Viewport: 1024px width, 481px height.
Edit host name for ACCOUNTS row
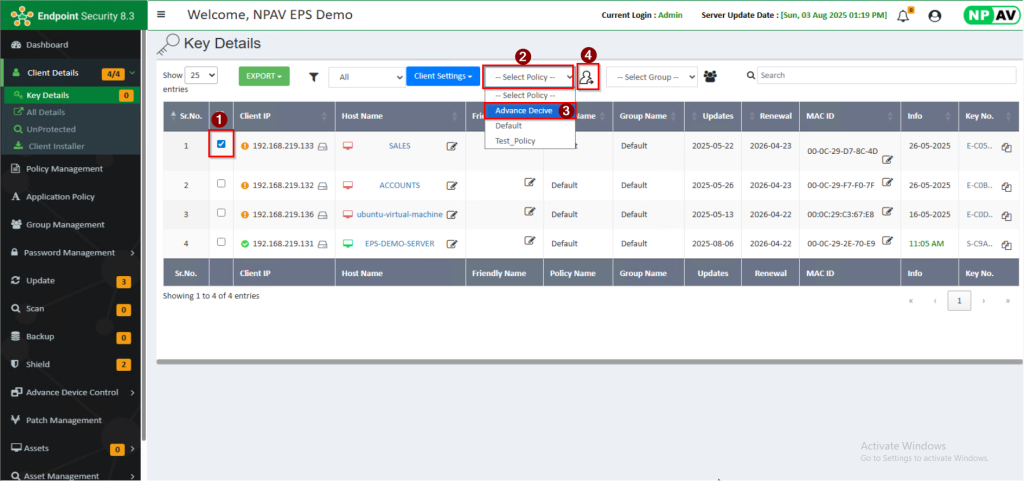452,185
